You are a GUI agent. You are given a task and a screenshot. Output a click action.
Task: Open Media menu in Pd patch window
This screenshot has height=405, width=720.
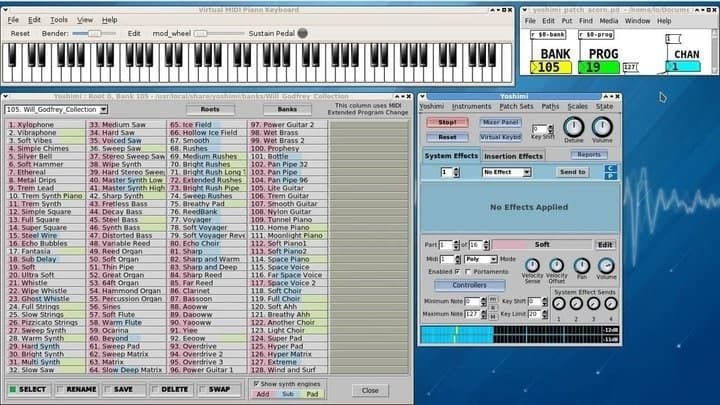[608, 21]
